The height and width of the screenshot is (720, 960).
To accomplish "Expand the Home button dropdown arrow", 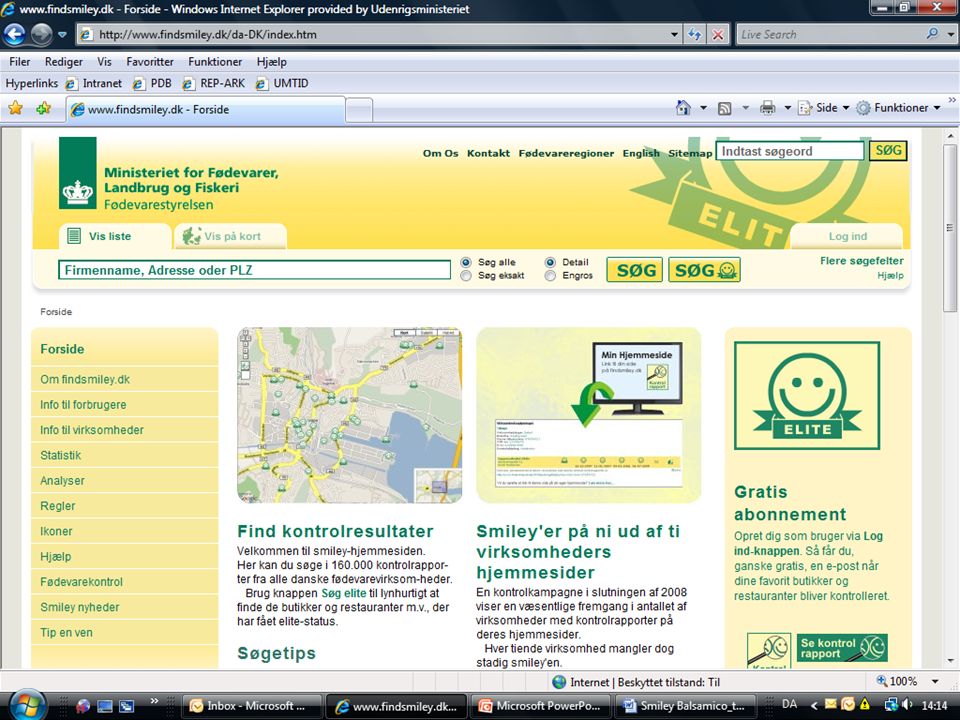I will [x=703, y=108].
